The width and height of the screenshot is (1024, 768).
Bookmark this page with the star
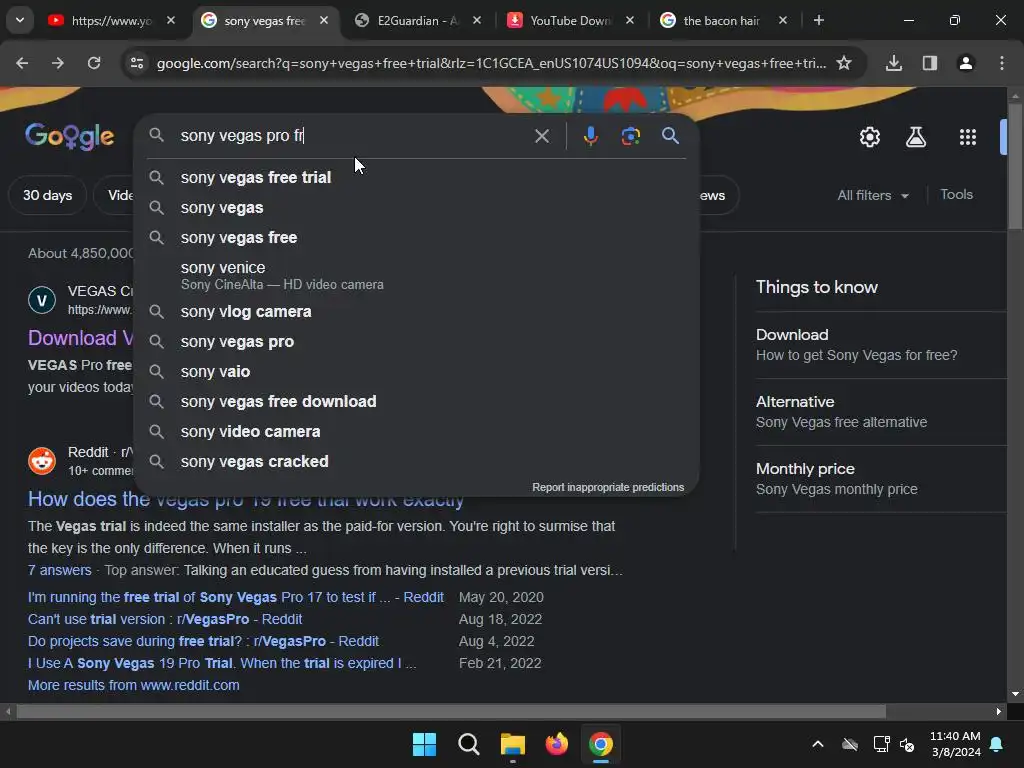coord(844,63)
